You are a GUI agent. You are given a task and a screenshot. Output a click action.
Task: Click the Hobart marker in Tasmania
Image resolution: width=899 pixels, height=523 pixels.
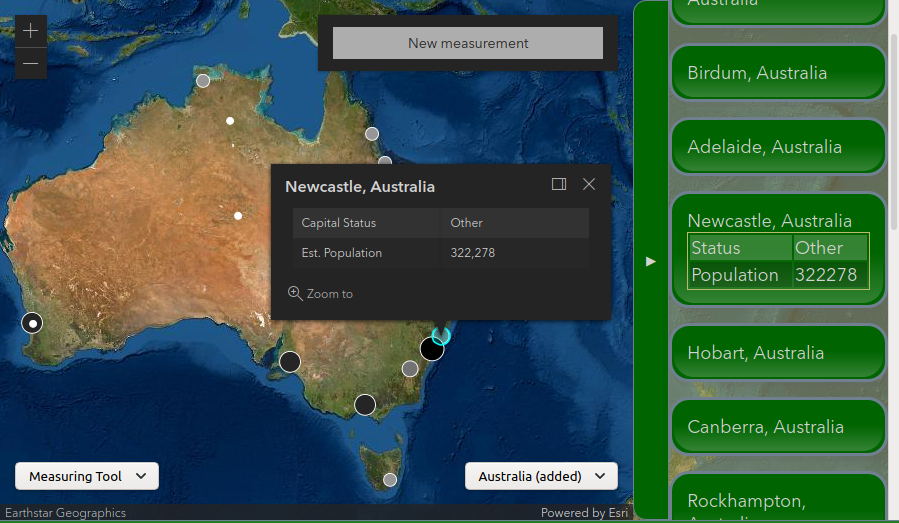(x=390, y=480)
